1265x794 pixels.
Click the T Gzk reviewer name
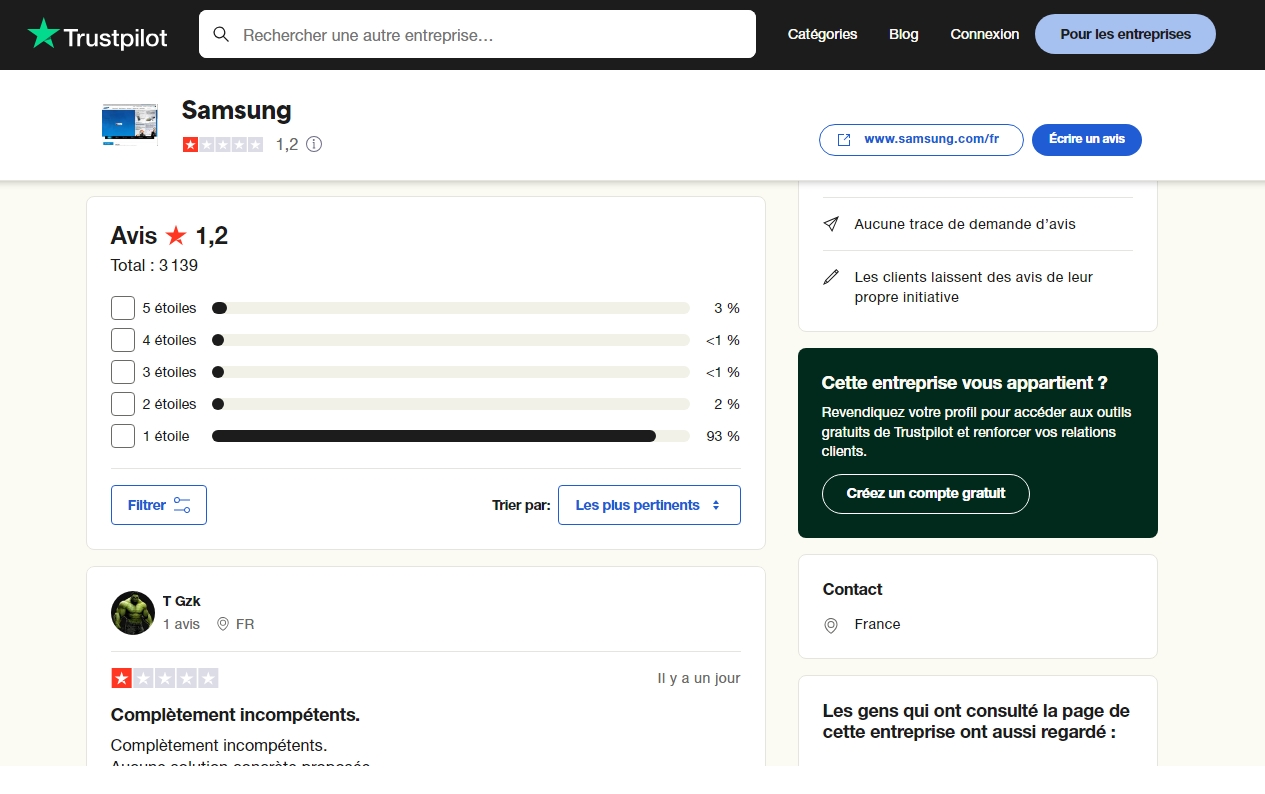(x=182, y=601)
